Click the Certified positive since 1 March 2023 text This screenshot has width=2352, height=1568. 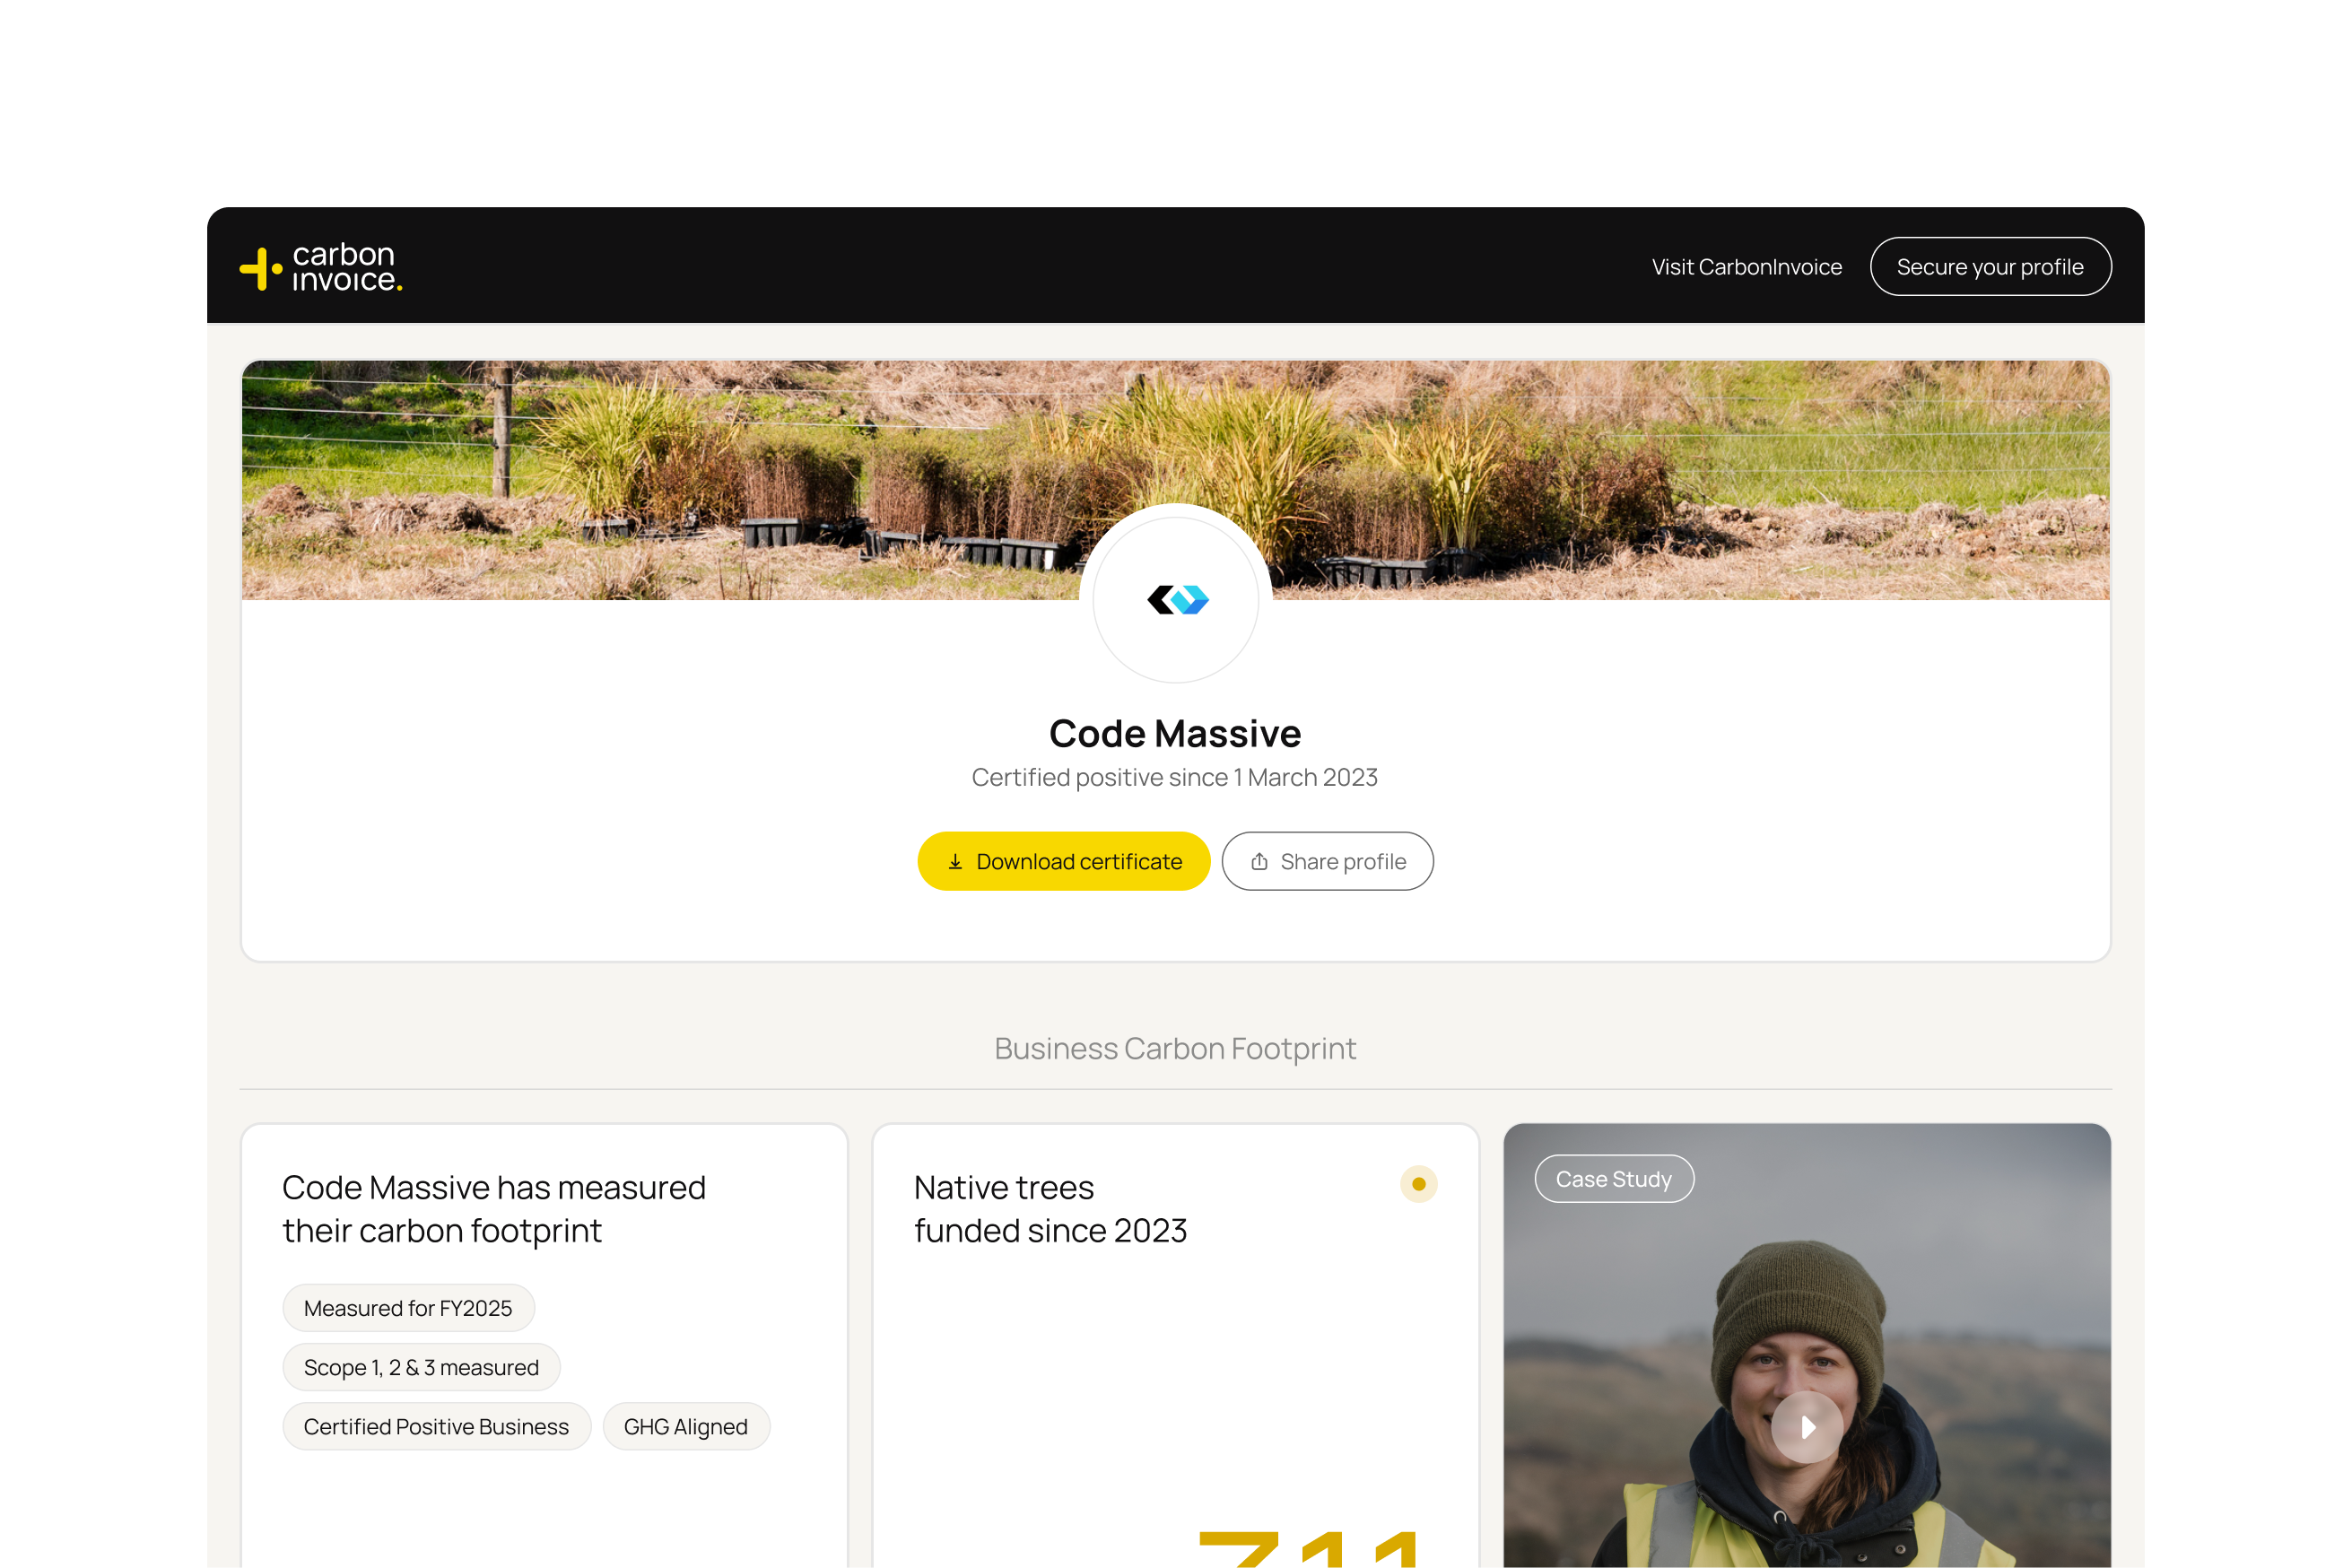1175,777
